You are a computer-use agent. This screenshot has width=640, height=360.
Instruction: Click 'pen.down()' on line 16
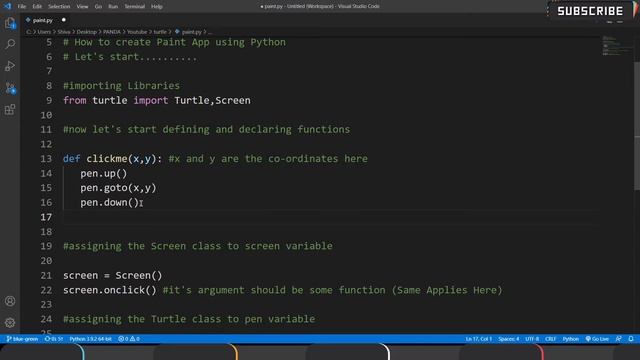[109, 202]
